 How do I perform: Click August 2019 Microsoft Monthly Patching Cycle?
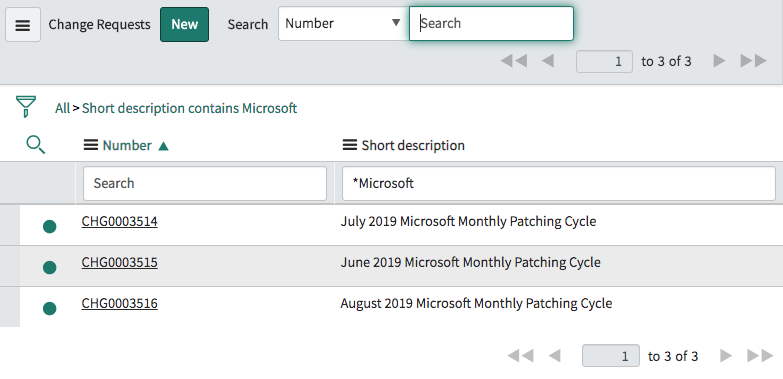pos(476,303)
